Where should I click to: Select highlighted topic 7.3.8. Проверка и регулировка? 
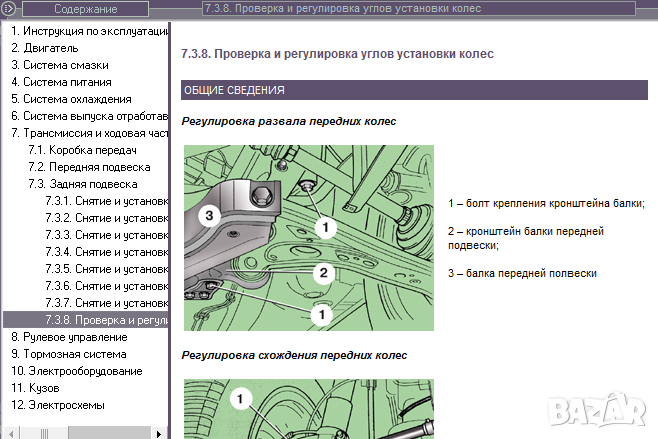[x=106, y=320]
